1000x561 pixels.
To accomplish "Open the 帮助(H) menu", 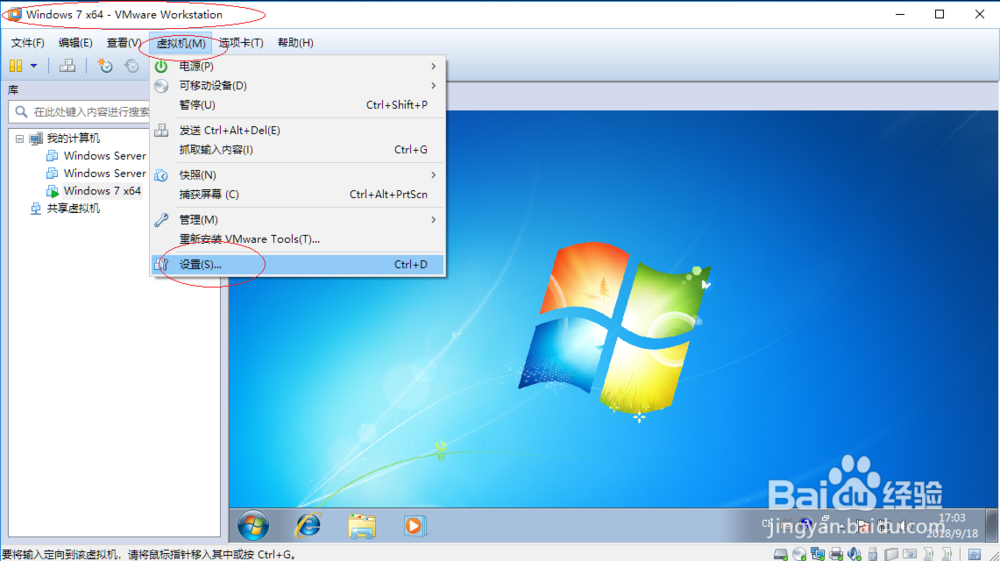I will [x=295, y=43].
